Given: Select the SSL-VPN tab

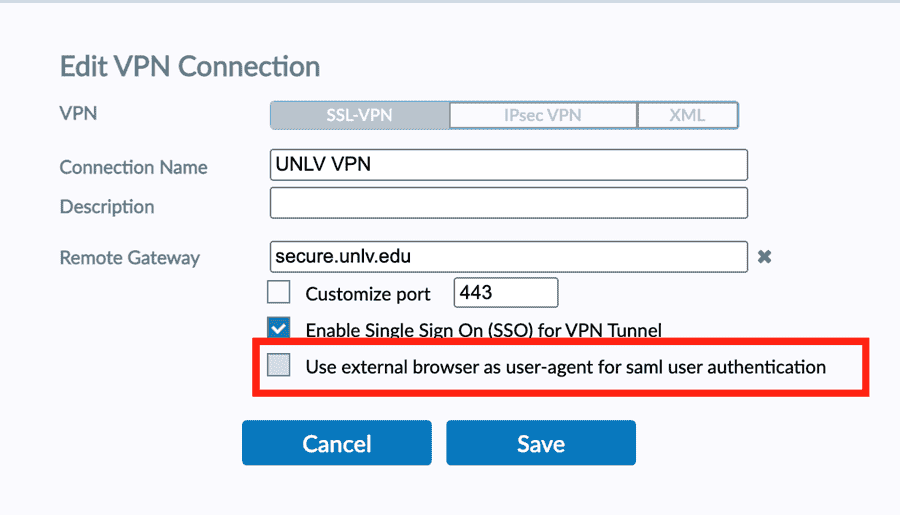Looking at the screenshot, I should [x=359, y=115].
